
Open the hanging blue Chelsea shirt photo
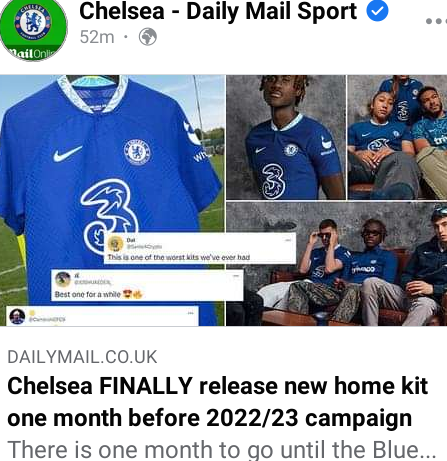click(x=112, y=200)
